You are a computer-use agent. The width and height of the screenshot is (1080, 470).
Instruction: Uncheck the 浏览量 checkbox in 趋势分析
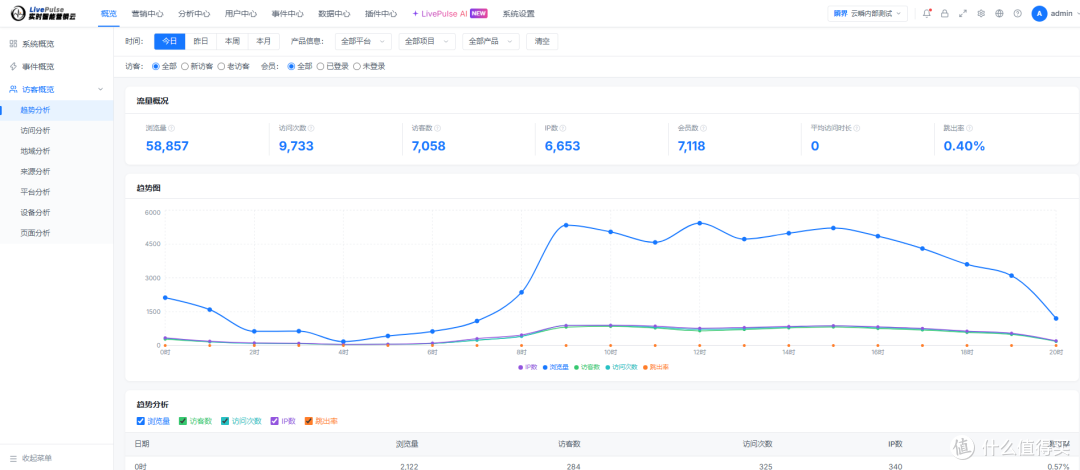click(x=141, y=421)
